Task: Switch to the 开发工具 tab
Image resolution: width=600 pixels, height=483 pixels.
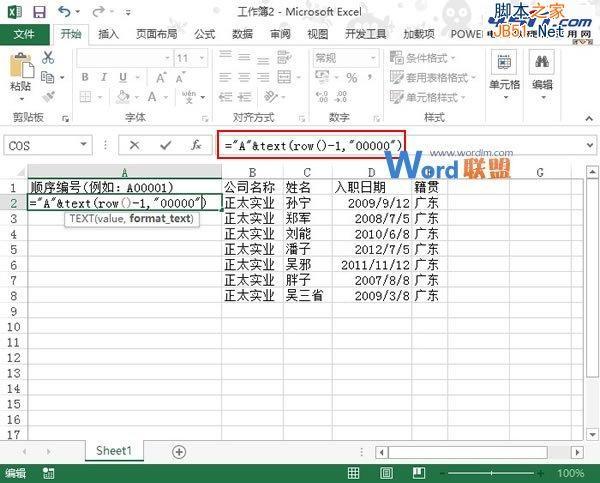Action: click(x=365, y=34)
